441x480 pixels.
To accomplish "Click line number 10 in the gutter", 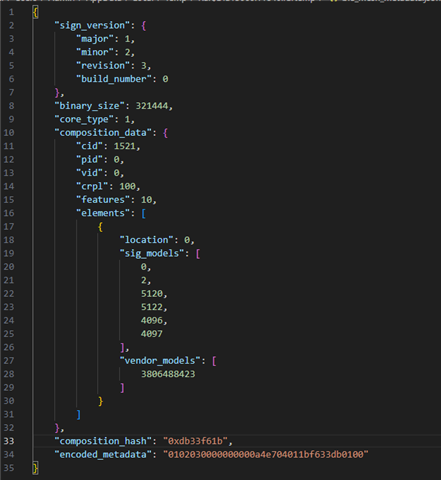I will (9, 133).
